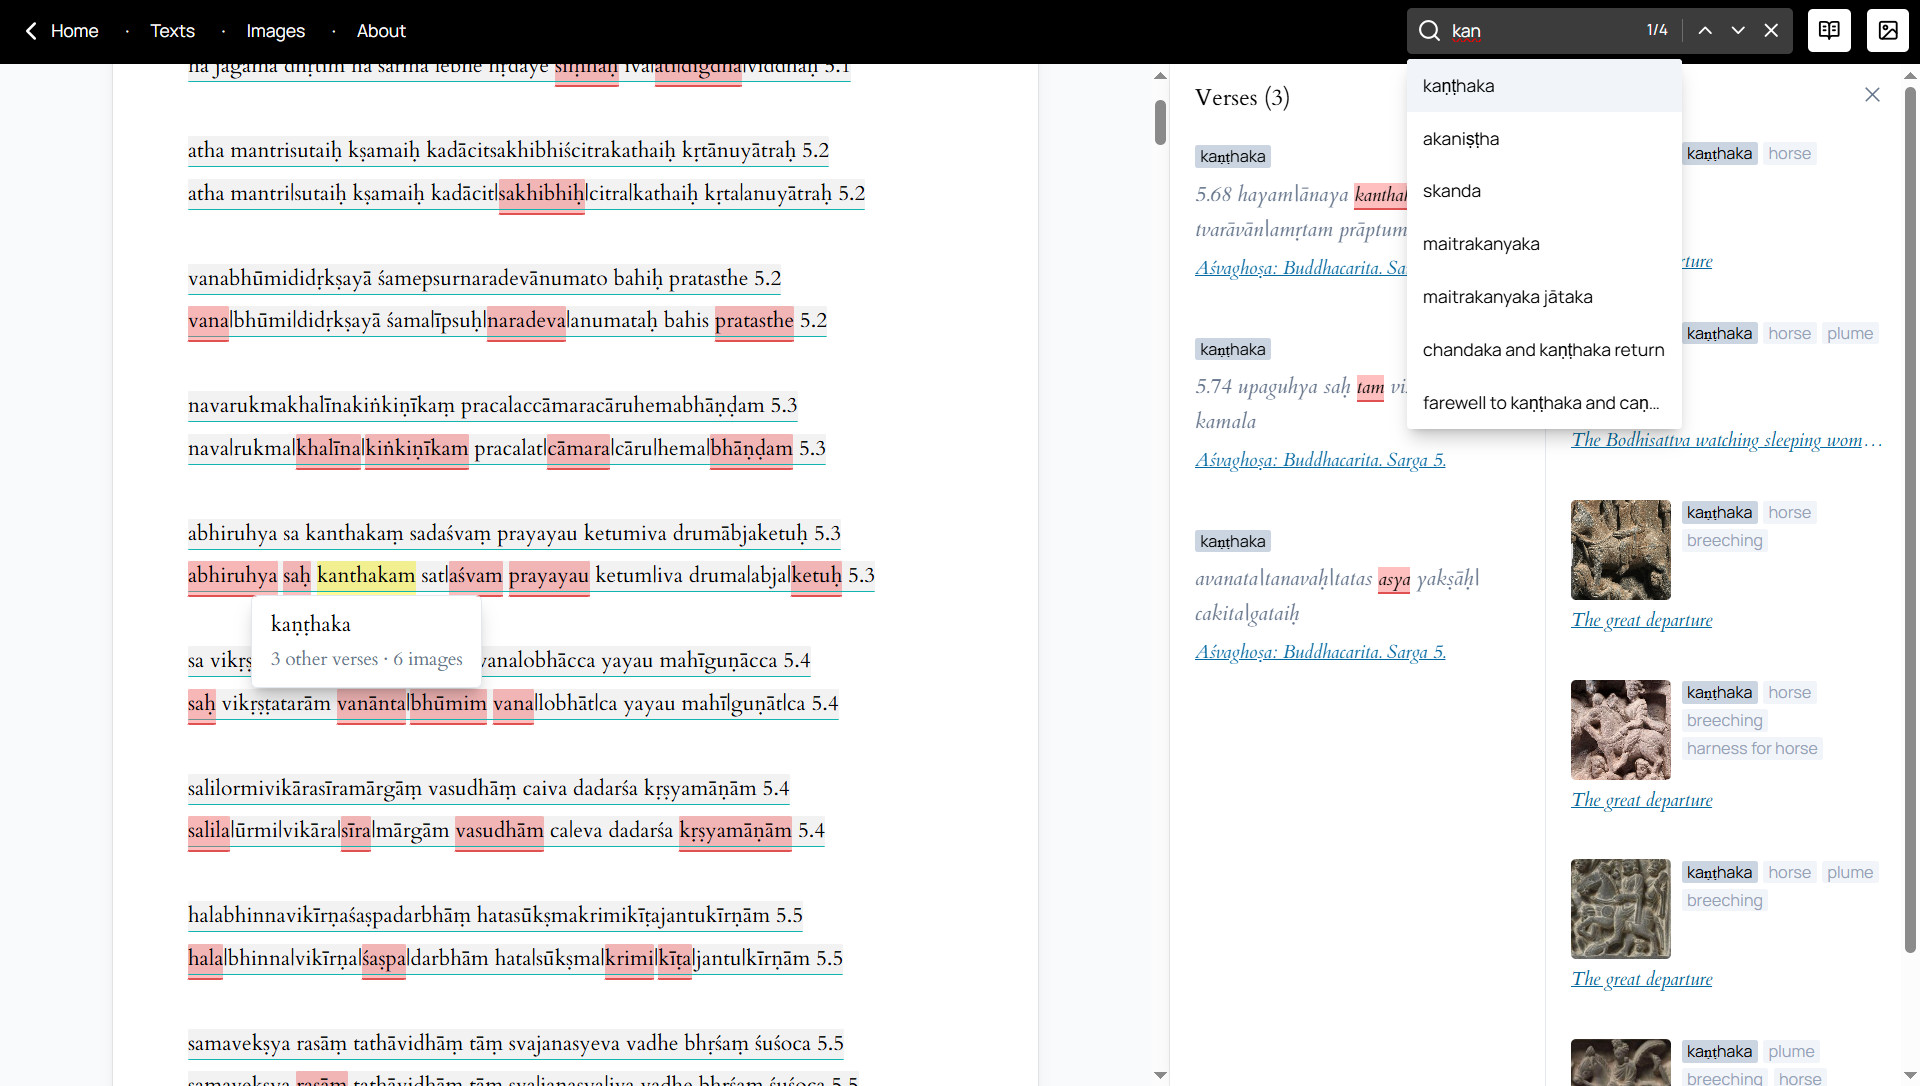Clear the search with X icon
Screen dimensions: 1920x1086
pos(1771,31)
